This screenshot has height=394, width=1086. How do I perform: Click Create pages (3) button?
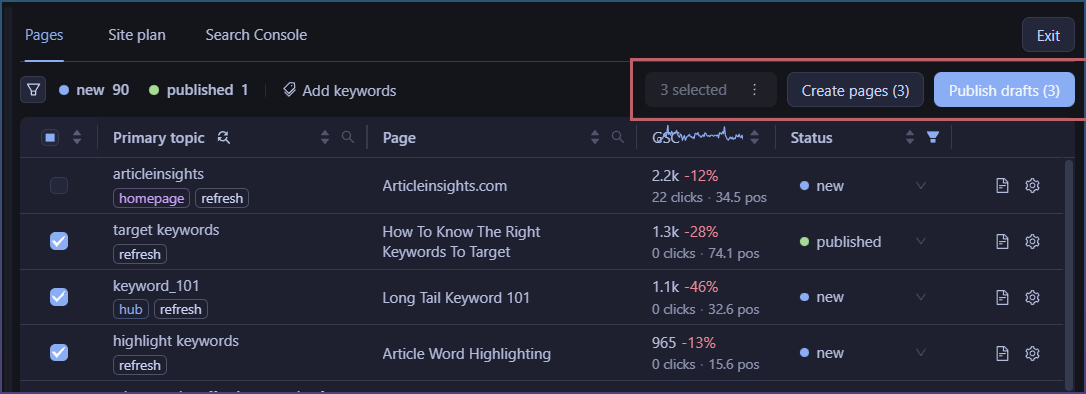(855, 90)
